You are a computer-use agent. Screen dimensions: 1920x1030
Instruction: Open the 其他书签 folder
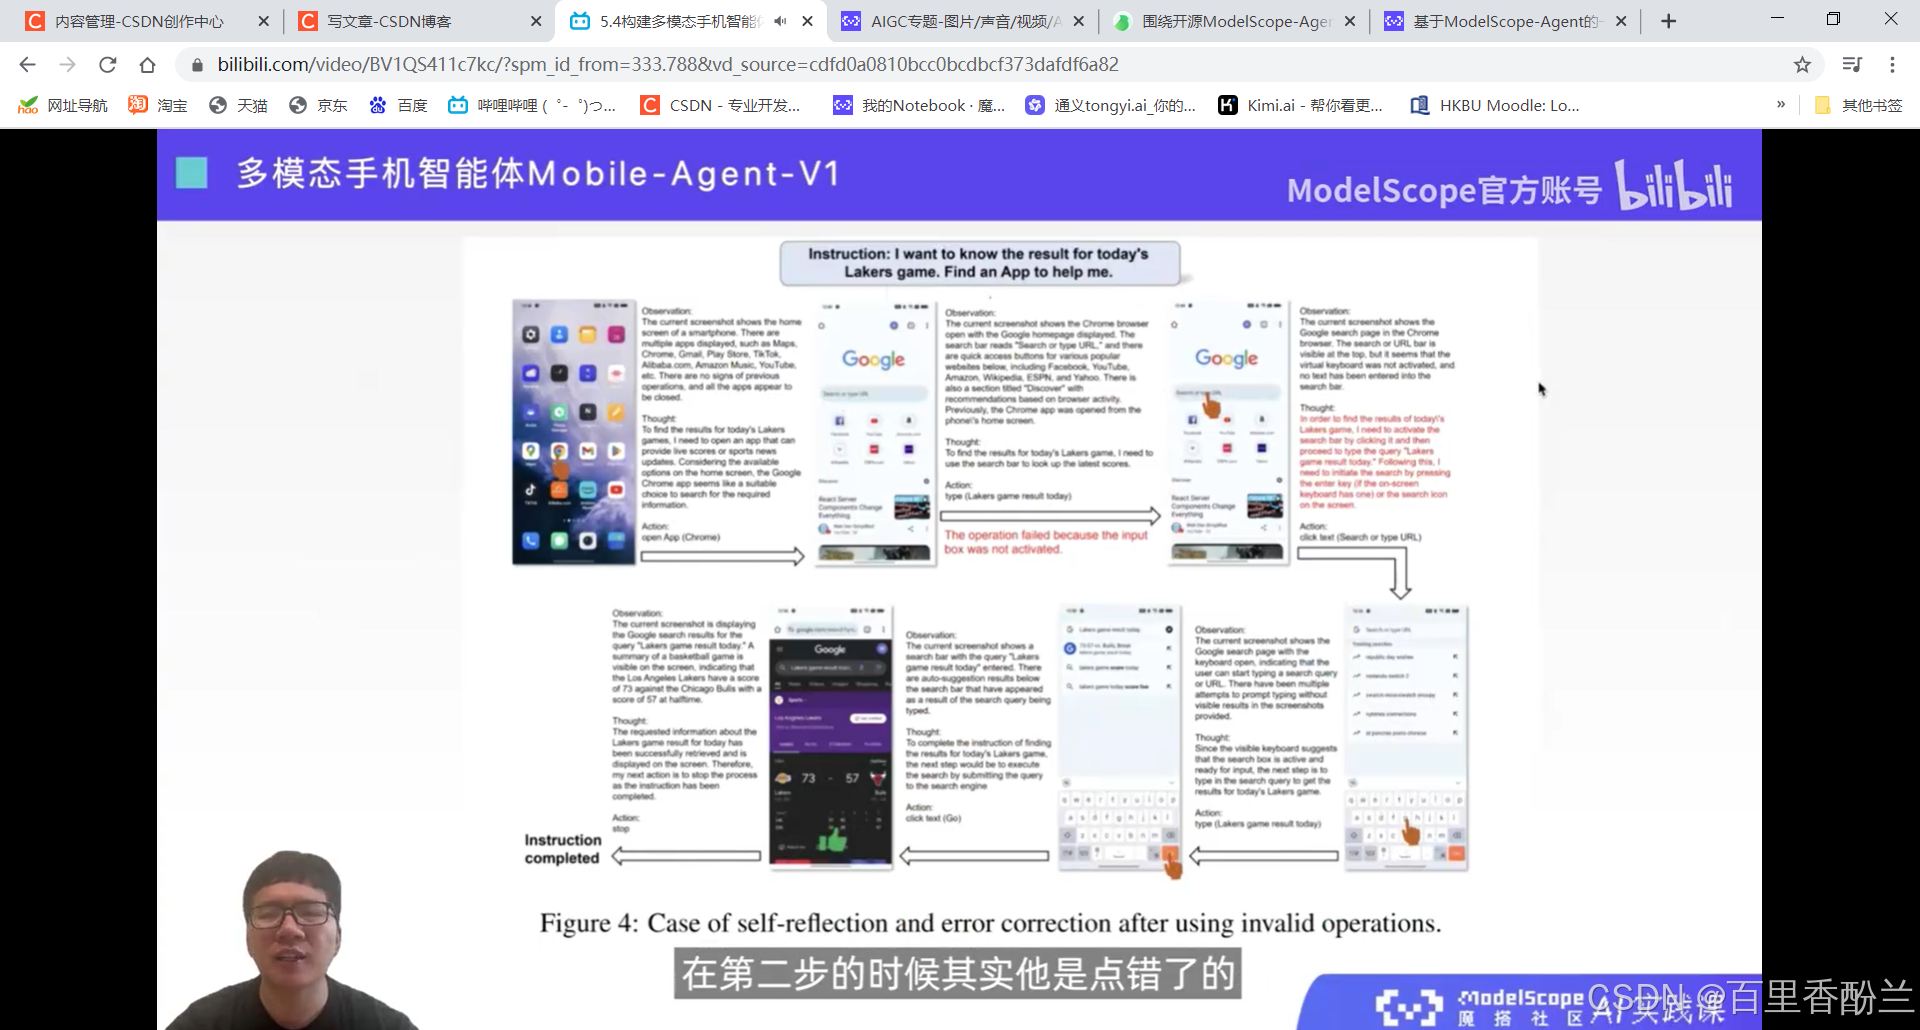(x=1858, y=105)
